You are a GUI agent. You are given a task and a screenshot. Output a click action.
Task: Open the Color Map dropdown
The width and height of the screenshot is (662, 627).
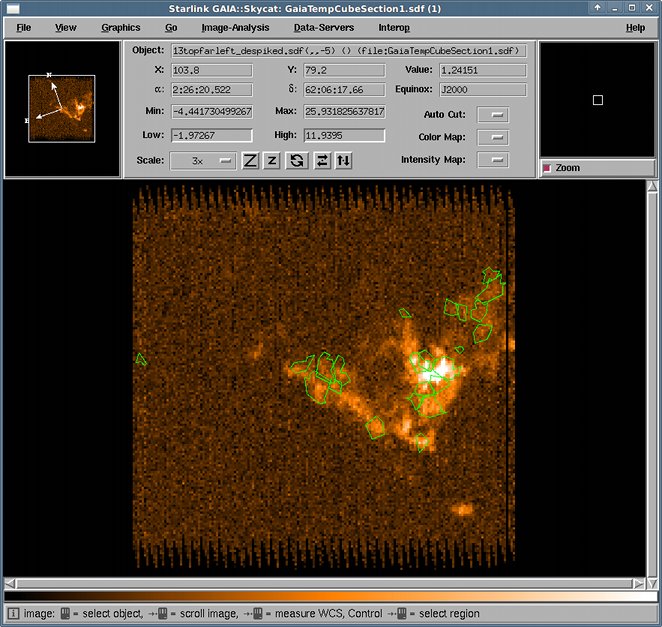click(493, 137)
